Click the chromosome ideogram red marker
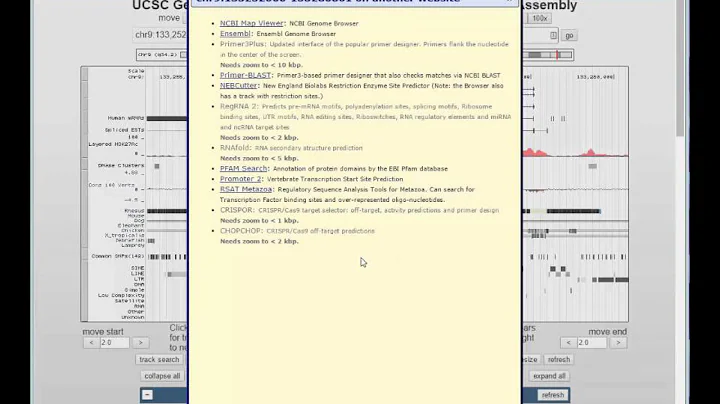This screenshot has width=720, height=404. [x=557, y=55]
